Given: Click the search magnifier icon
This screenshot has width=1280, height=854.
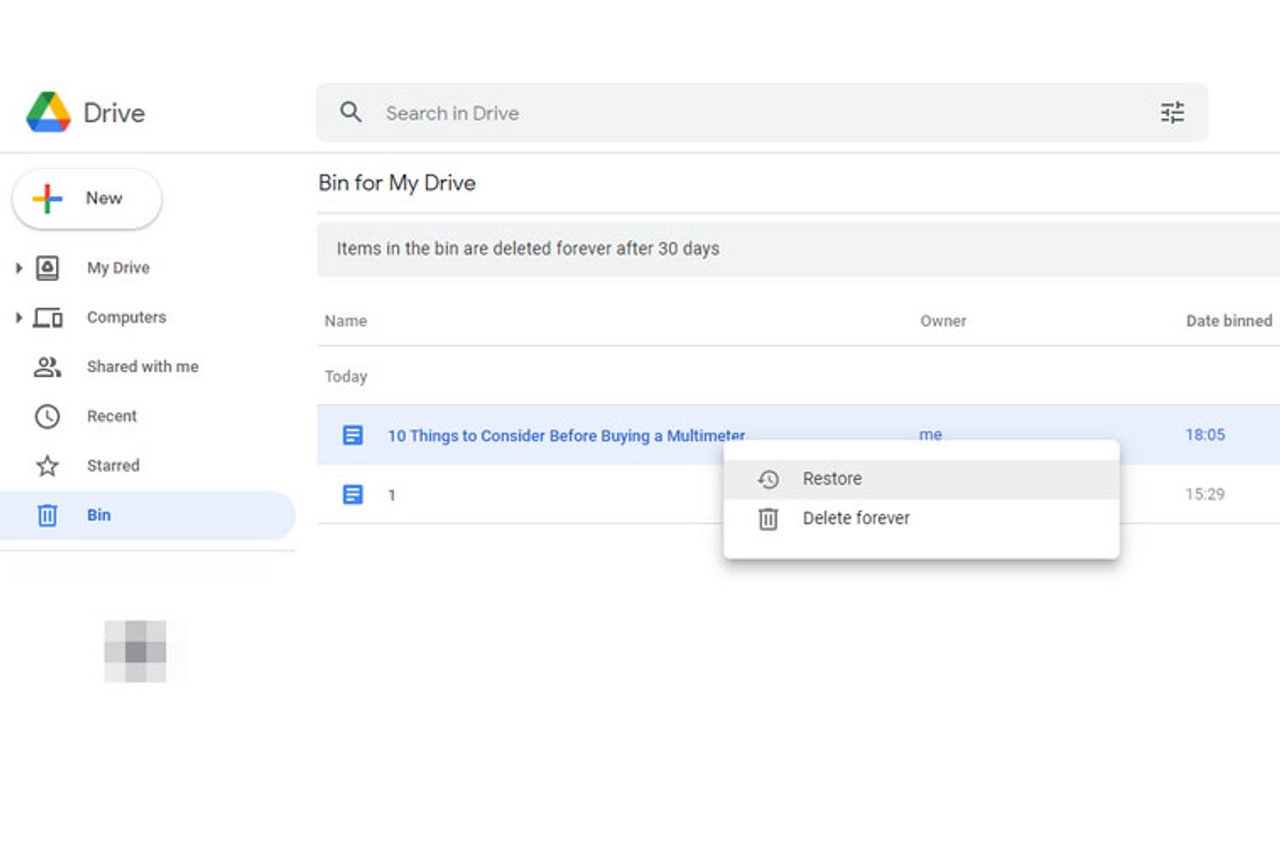Looking at the screenshot, I should click(x=350, y=112).
